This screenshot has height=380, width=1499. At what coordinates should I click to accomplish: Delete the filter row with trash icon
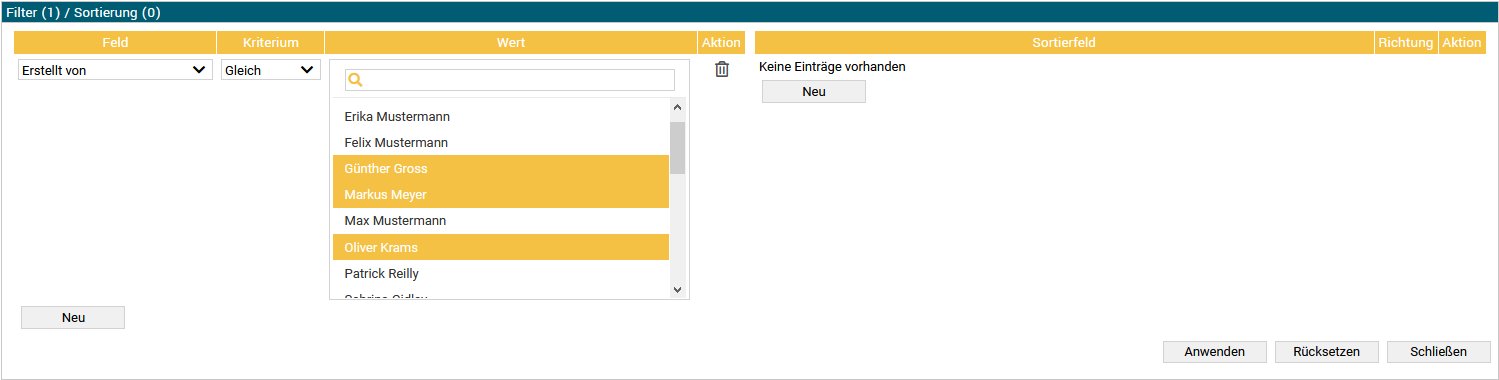[722, 70]
